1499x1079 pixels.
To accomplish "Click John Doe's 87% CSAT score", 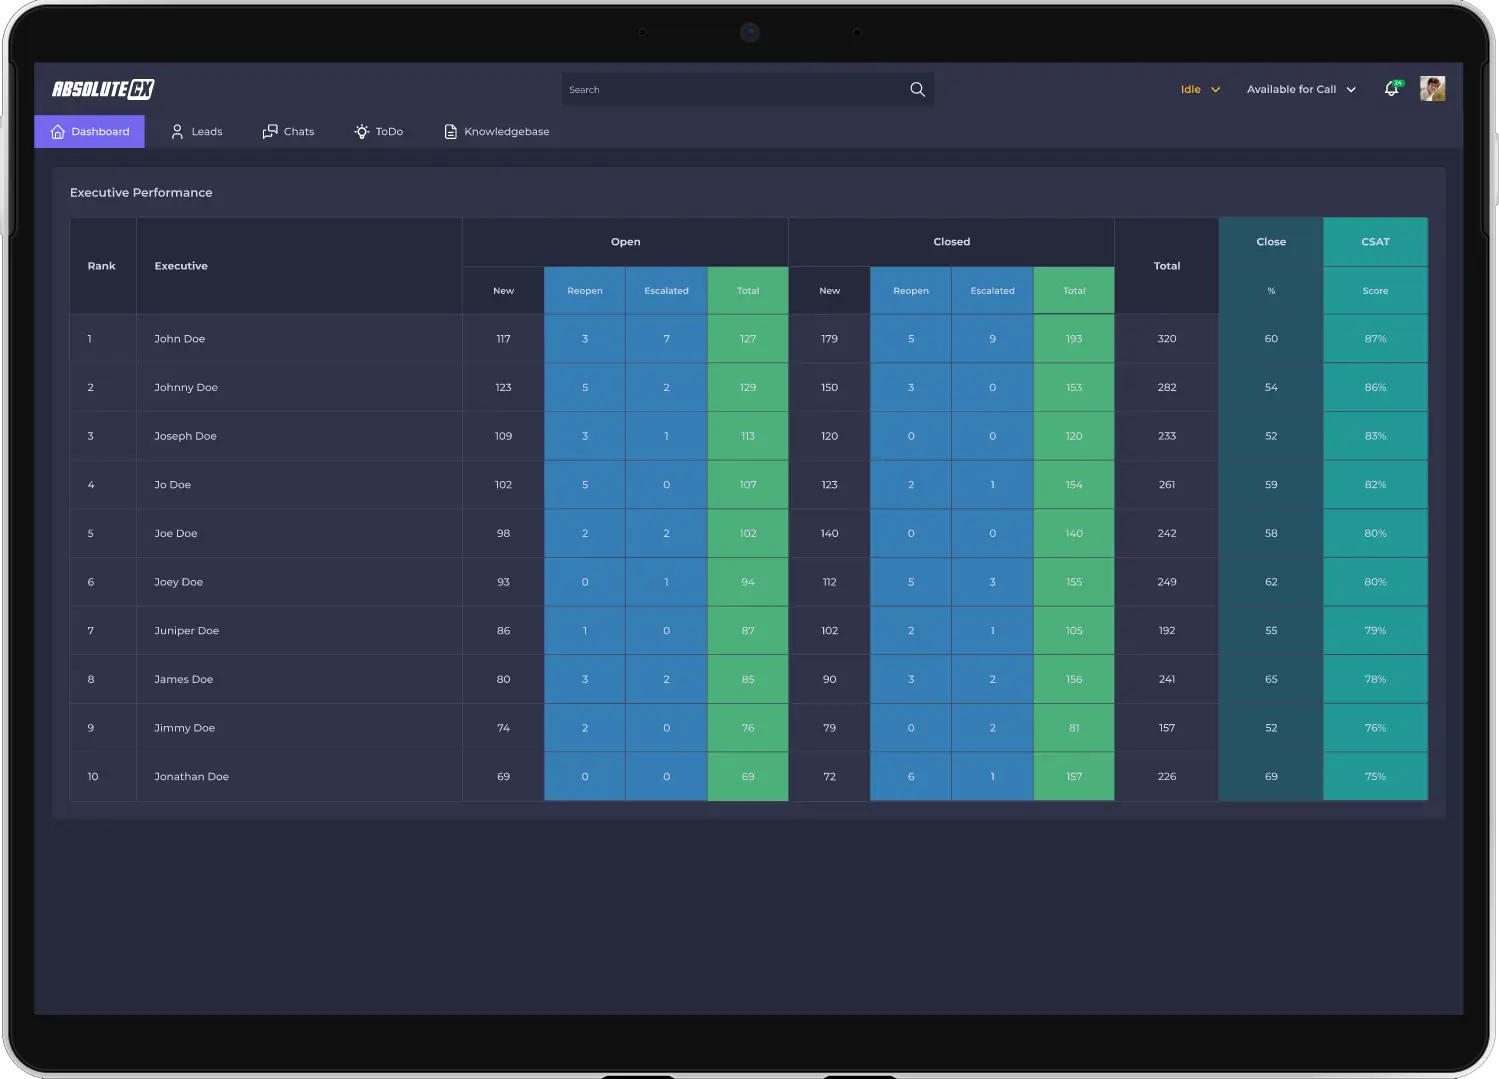I will pyautogui.click(x=1375, y=339).
